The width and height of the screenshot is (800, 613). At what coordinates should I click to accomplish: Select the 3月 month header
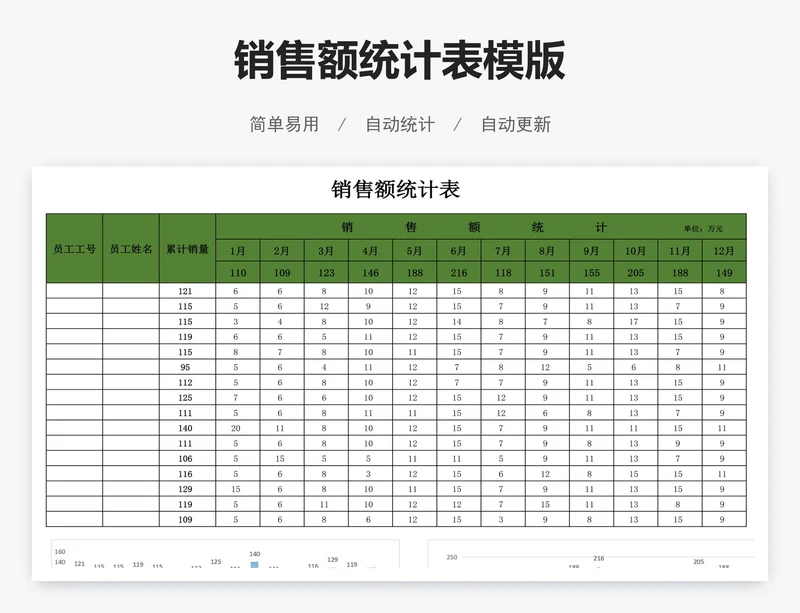[x=327, y=251]
